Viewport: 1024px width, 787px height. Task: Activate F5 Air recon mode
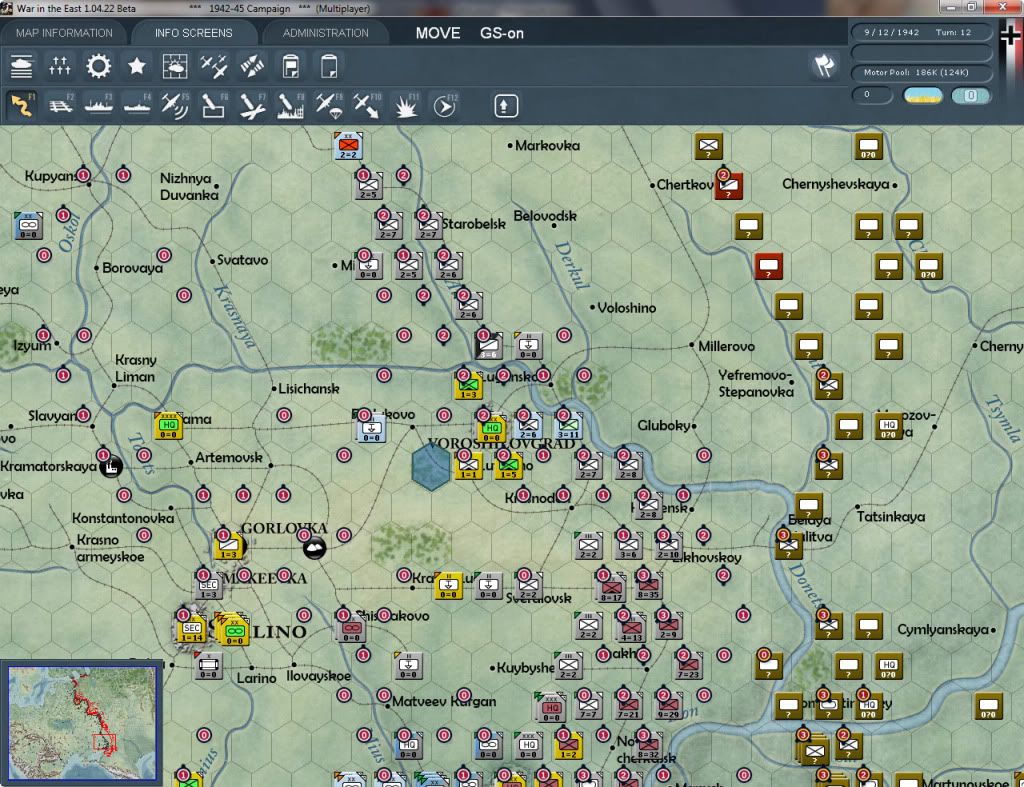[x=175, y=105]
